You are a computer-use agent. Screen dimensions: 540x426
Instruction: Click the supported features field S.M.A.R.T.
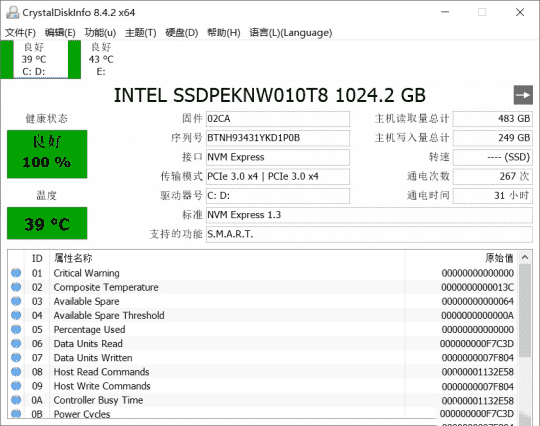[369, 235]
